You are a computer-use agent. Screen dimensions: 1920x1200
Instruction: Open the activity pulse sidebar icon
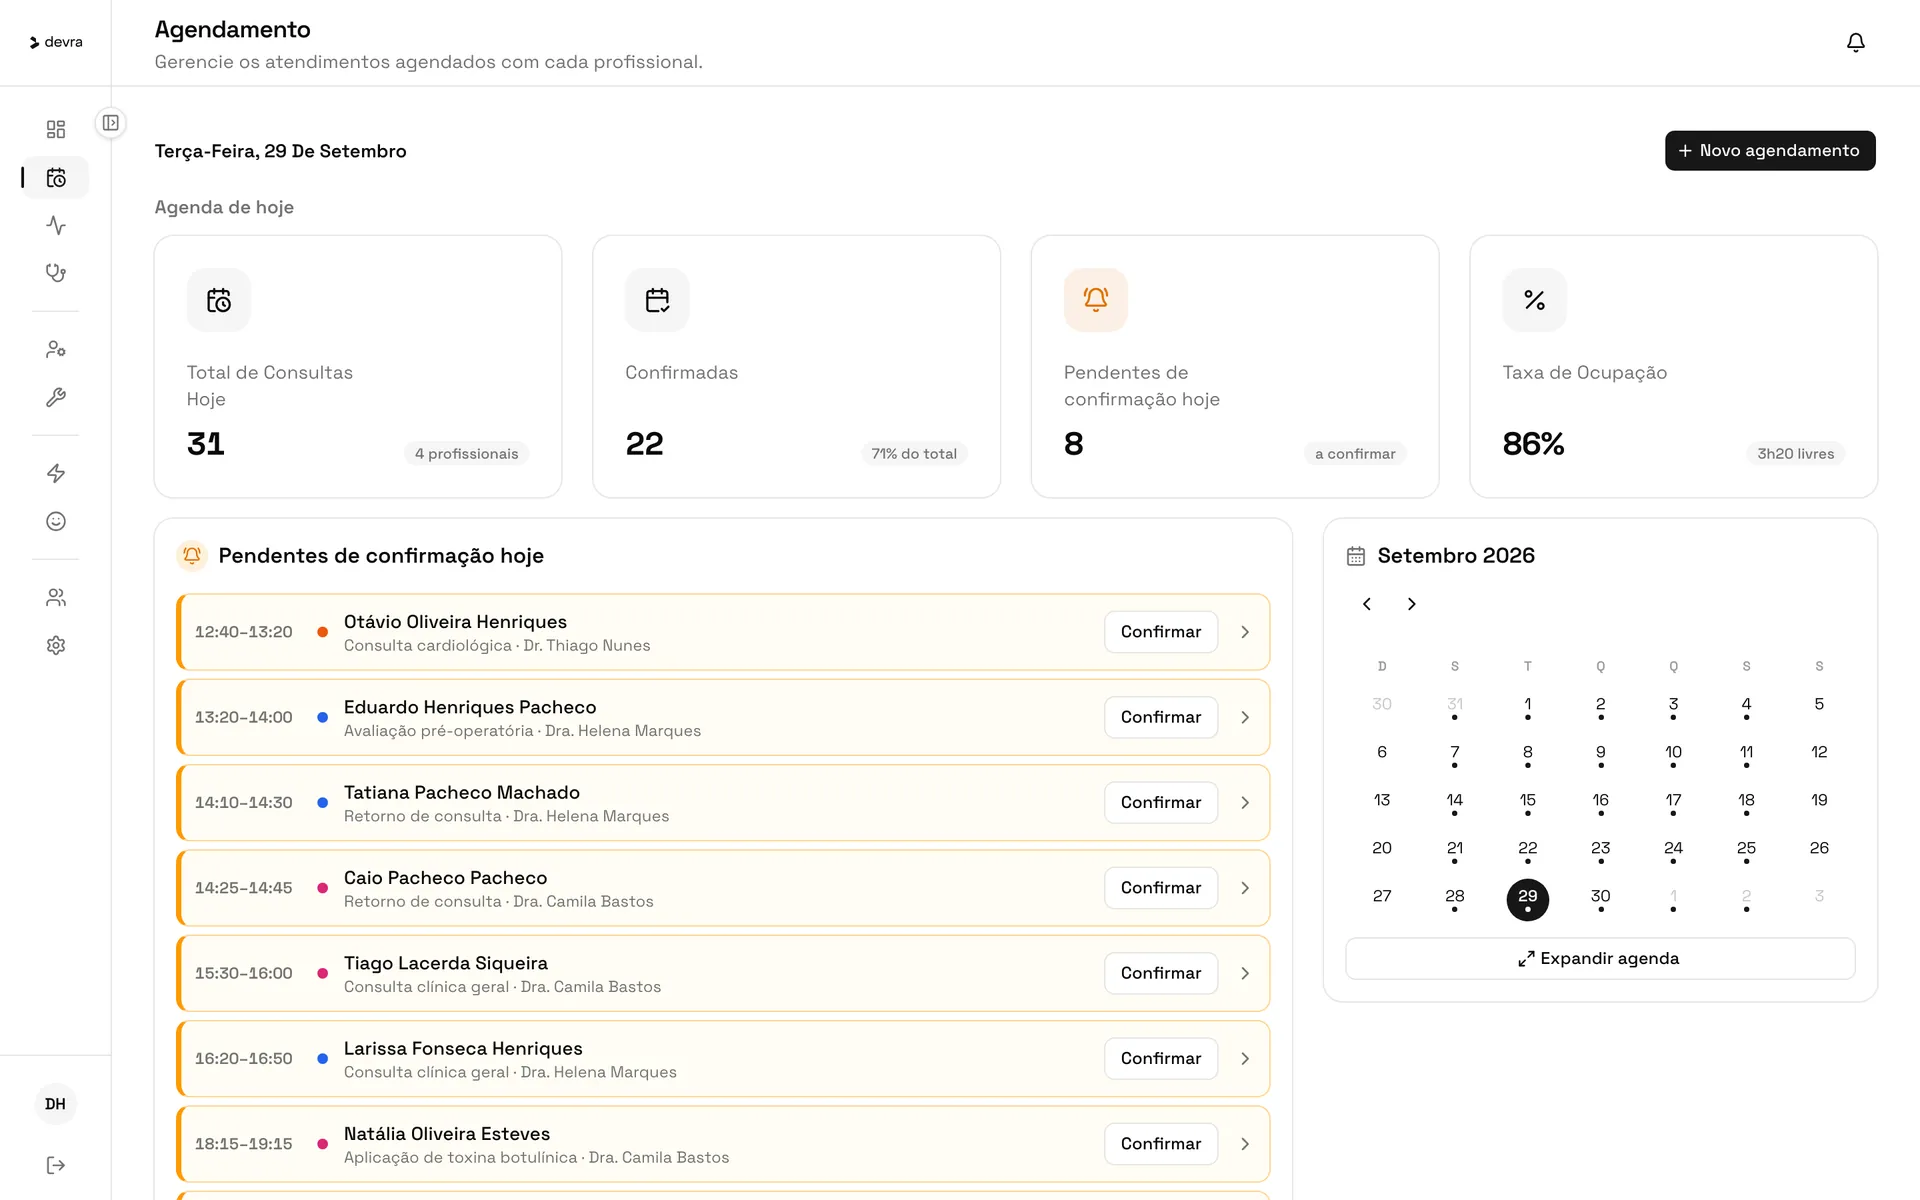point(56,225)
